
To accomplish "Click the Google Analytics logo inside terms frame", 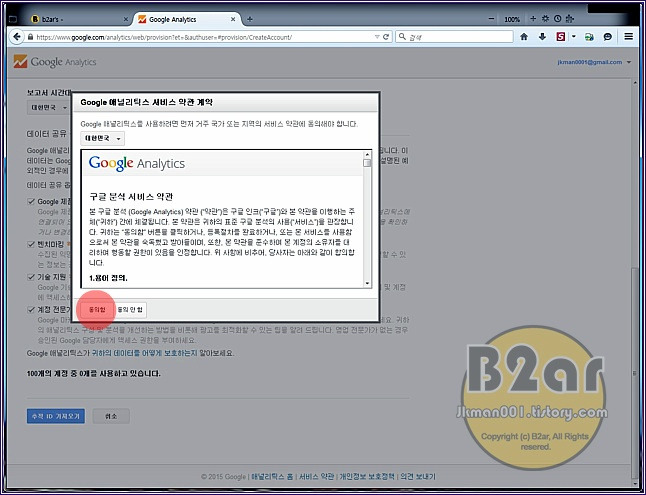I will pos(137,163).
